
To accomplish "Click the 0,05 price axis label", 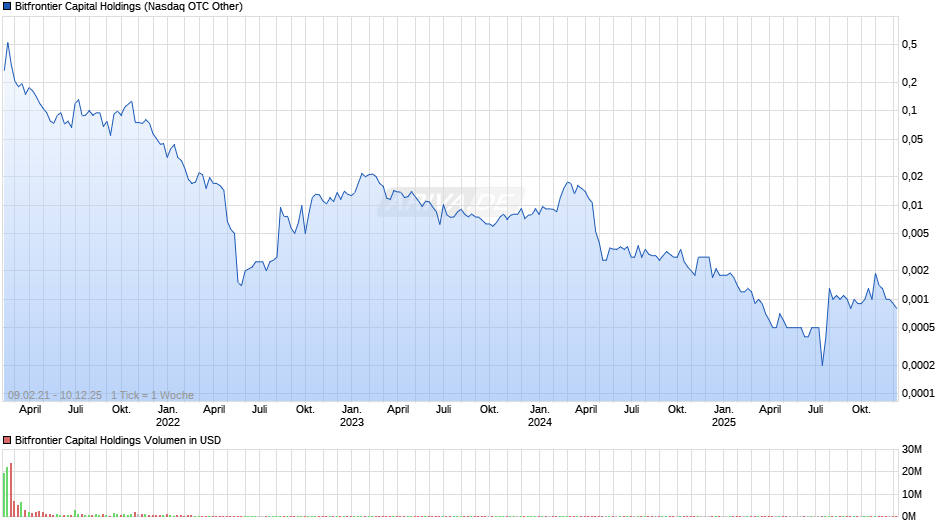I will [912, 139].
